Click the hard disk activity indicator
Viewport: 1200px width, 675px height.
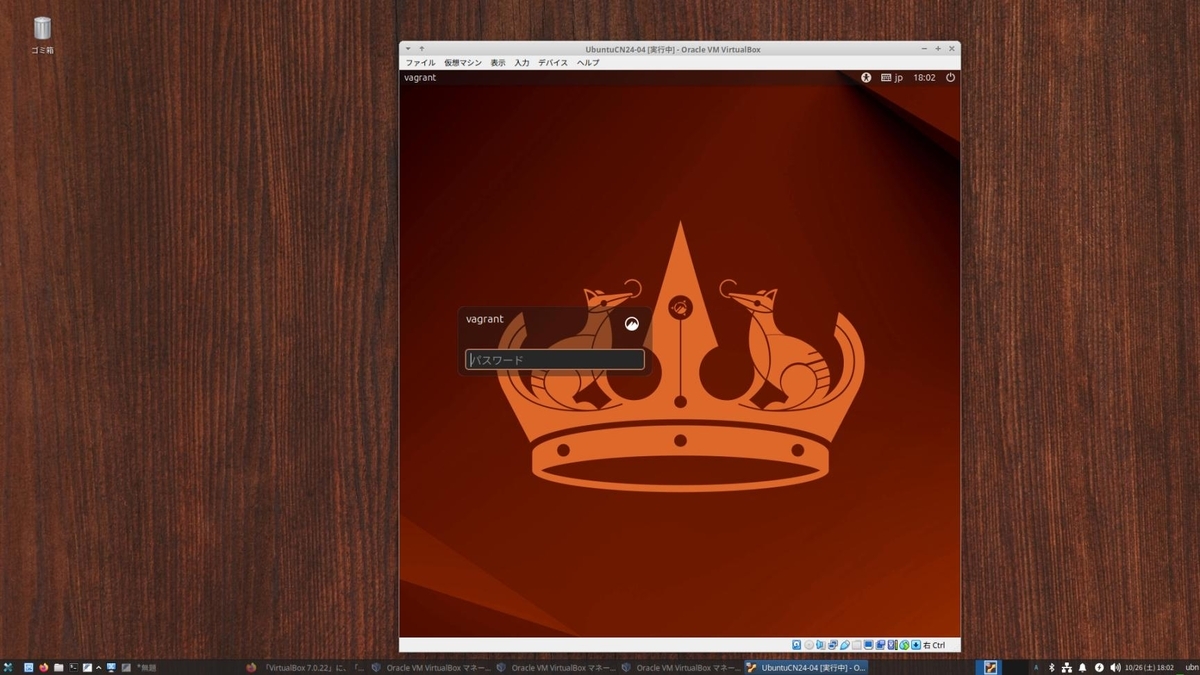pos(797,645)
